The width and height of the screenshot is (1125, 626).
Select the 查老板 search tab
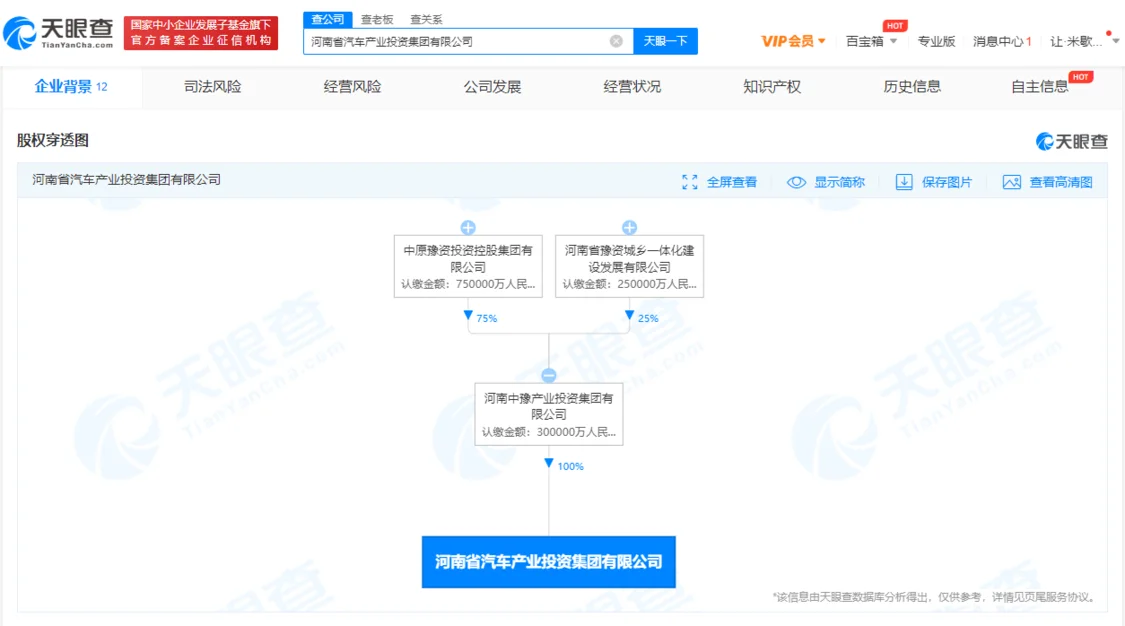click(377, 19)
